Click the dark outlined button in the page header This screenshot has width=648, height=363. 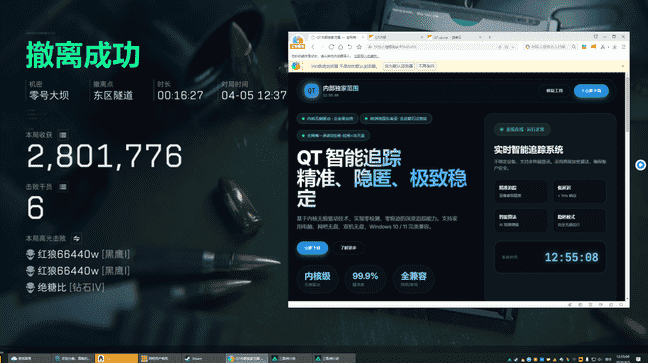555,91
